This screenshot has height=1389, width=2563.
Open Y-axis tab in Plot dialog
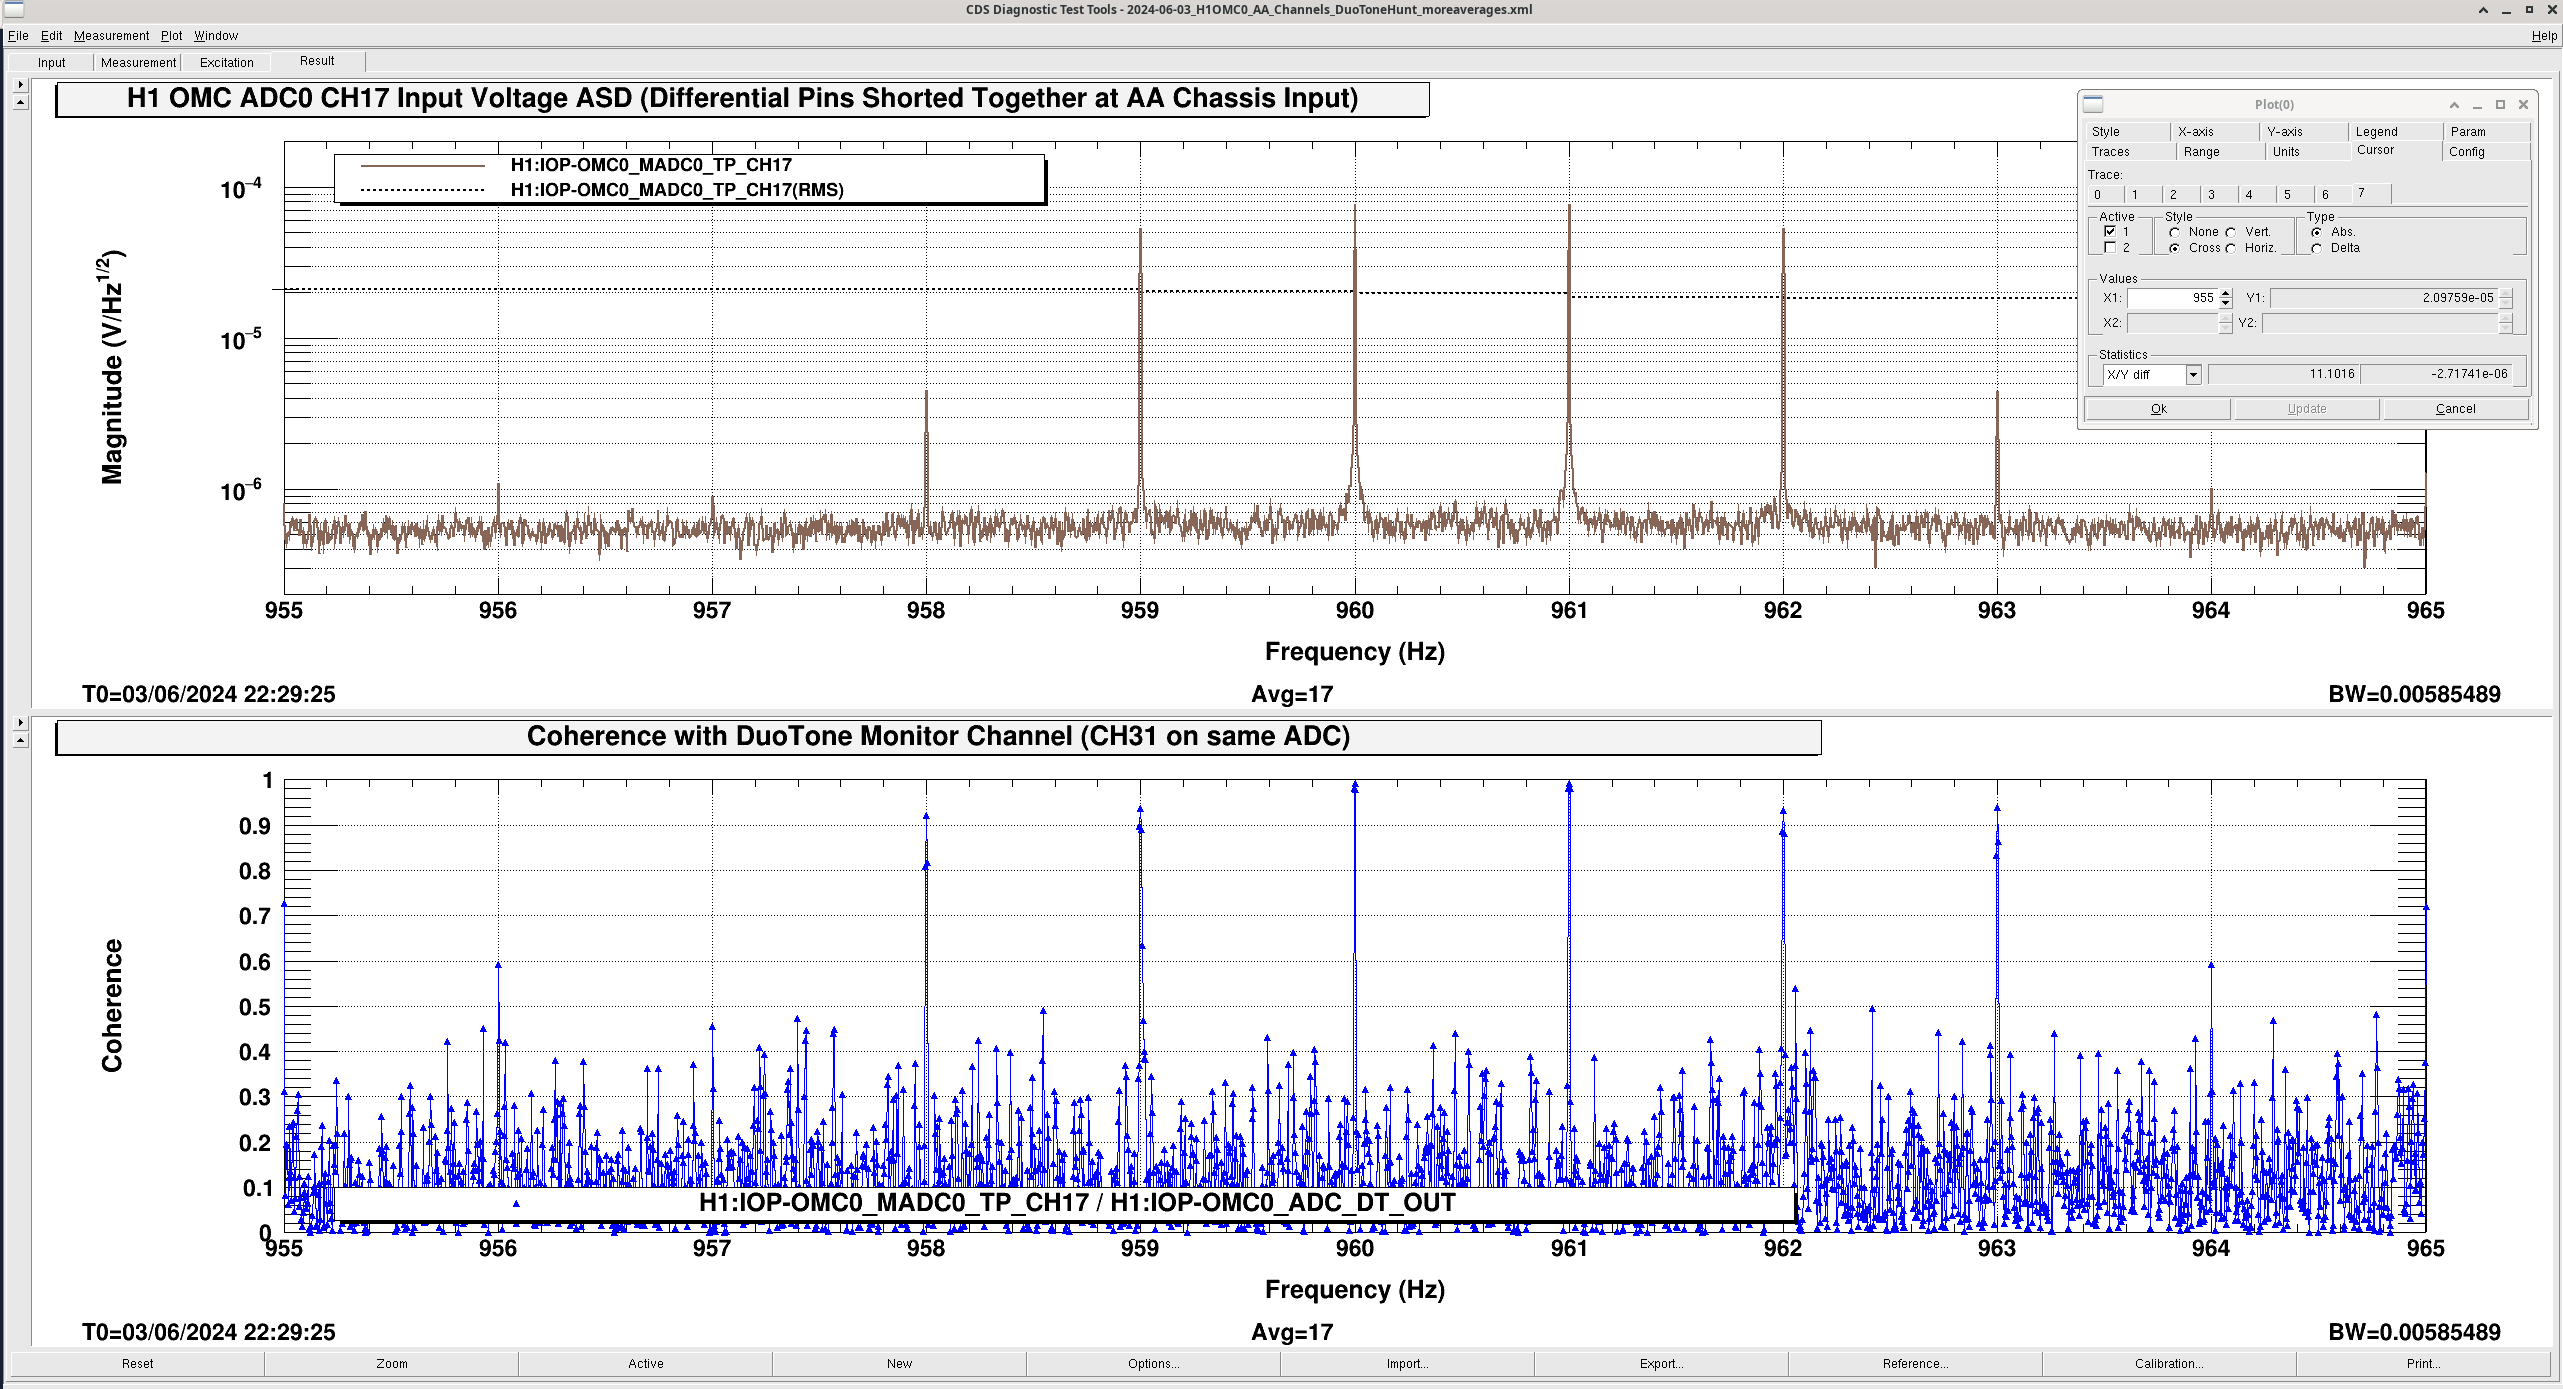pyautogui.click(x=2304, y=132)
